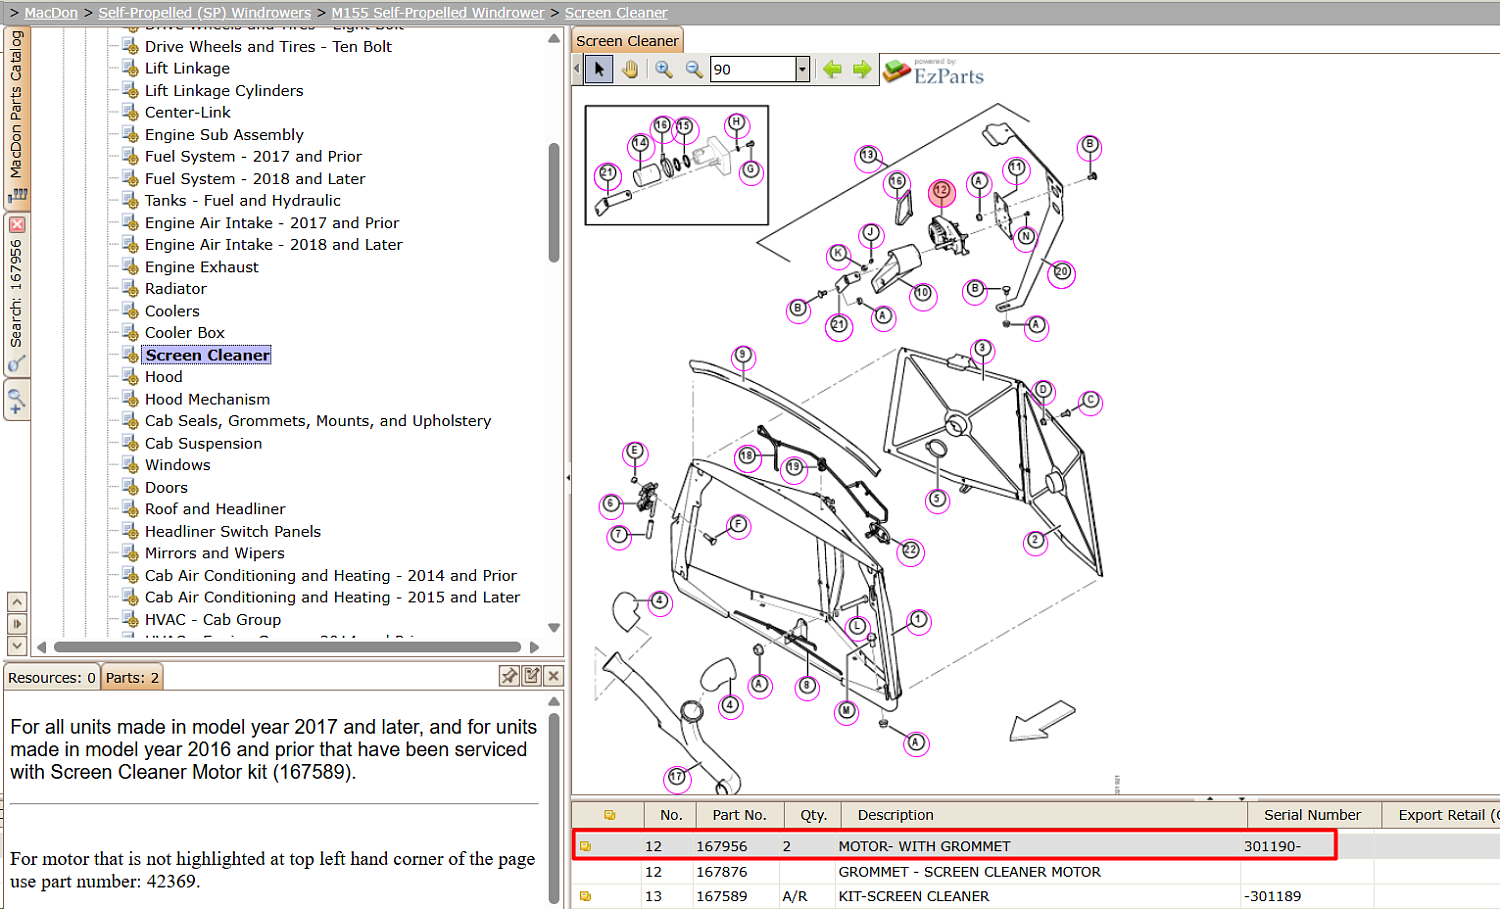Image resolution: width=1500 pixels, height=909 pixels.
Task: Click the Hood page icon in tree
Action: pyautogui.click(x=130, y=376)
